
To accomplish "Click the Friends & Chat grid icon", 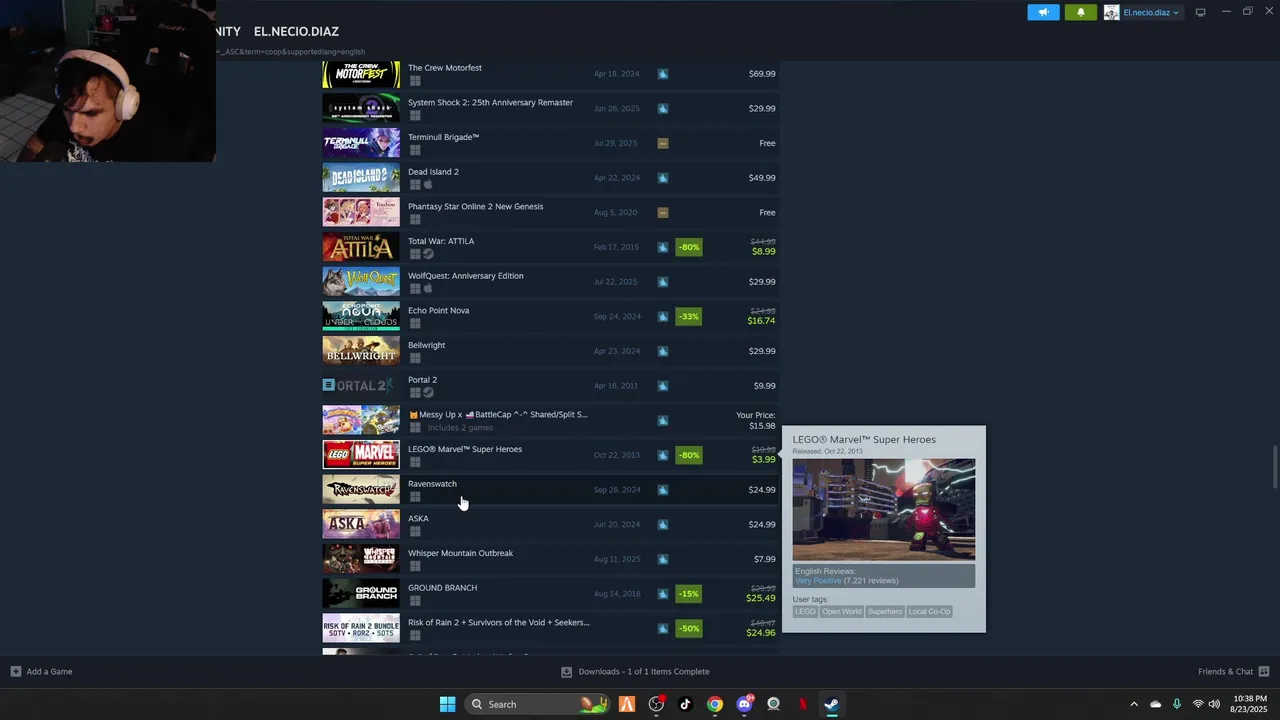I will point(1264,671).
